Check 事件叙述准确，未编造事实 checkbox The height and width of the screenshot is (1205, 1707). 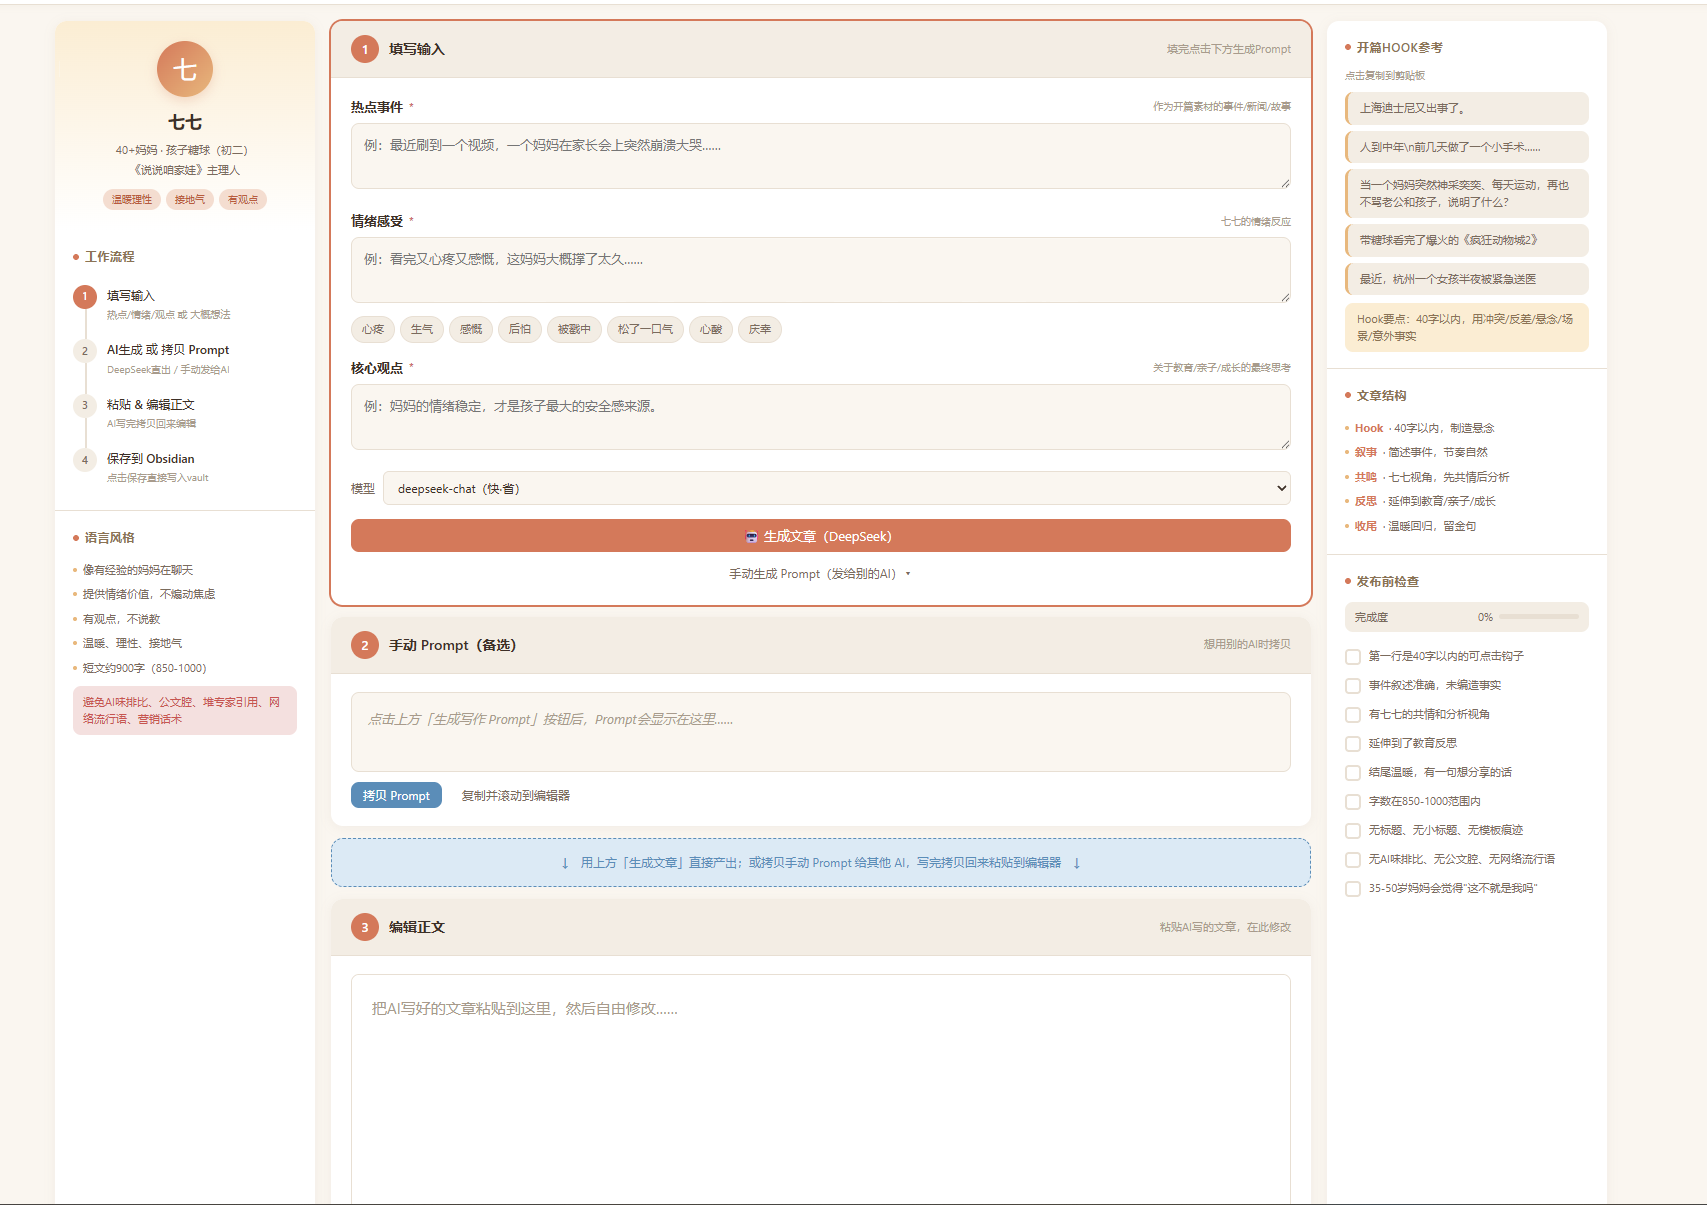pos(1353,686)
